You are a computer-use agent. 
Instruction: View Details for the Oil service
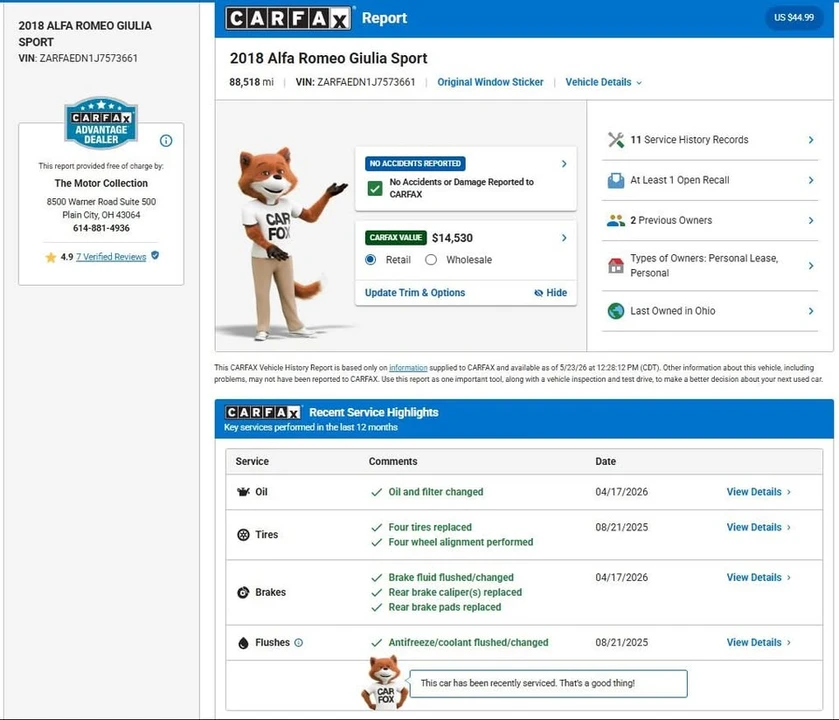point(758,492)
